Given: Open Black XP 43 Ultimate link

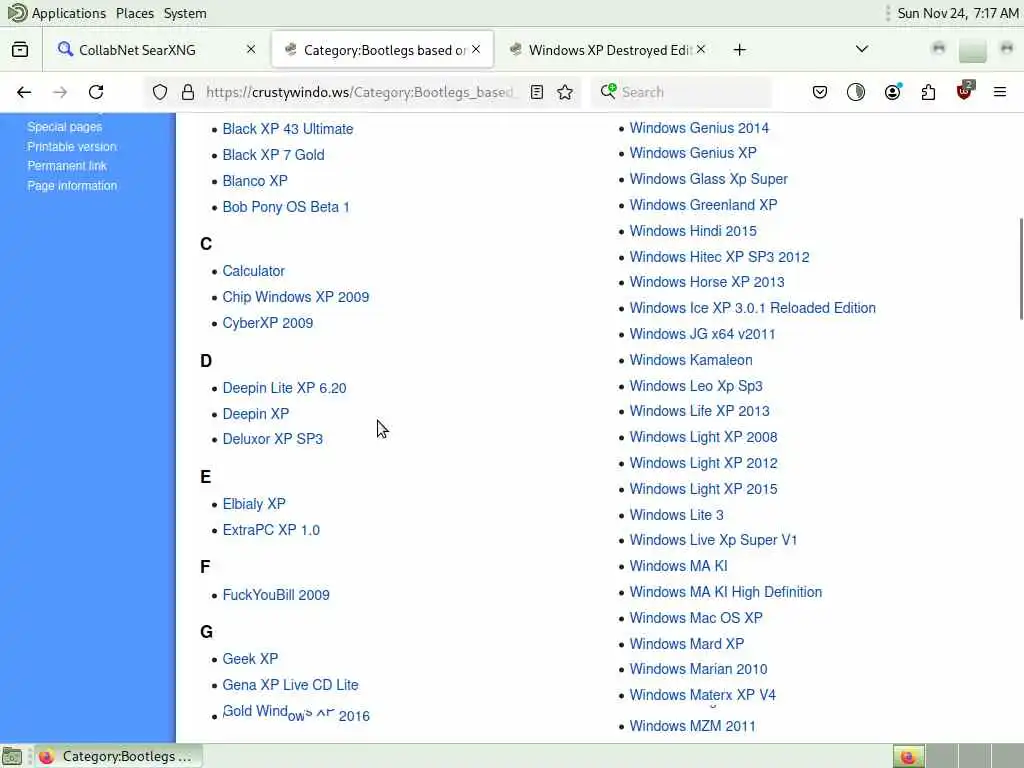Looking at the screenshot, I should click(x=287, y=129).
